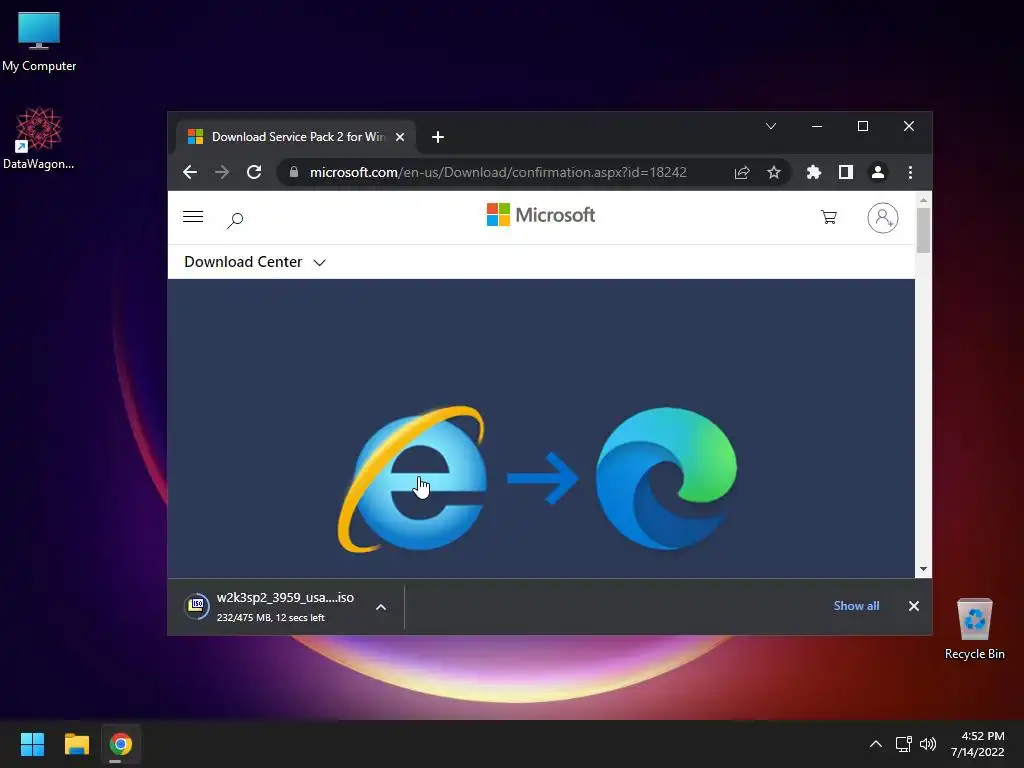1024x768 pixels.
Task: Bookmark this page with the star icon
Action: (x=774, y=172)
